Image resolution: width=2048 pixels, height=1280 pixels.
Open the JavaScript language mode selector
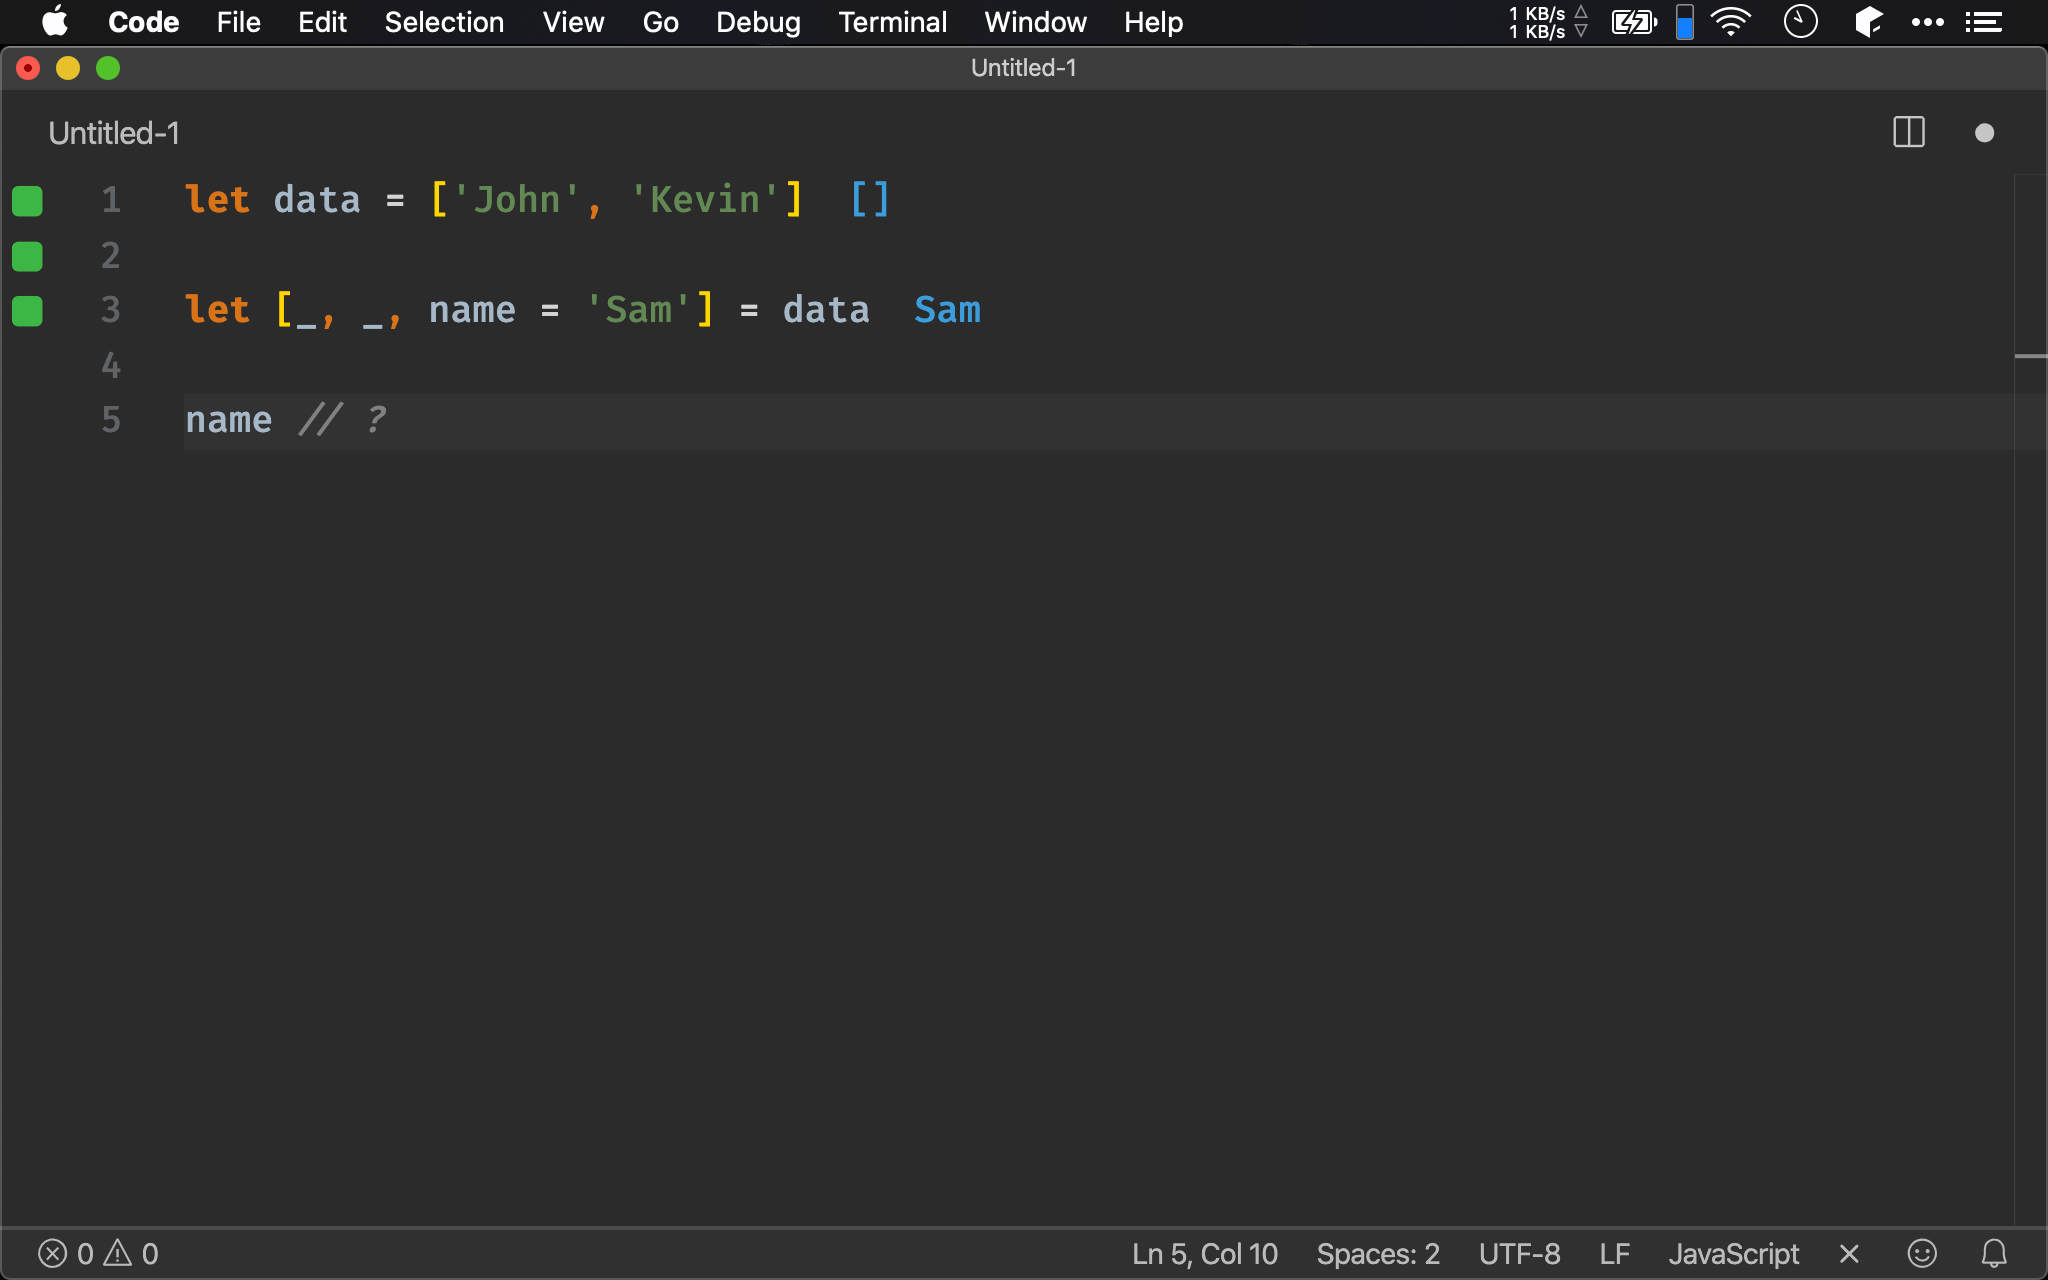(x=1733, y=1253)
